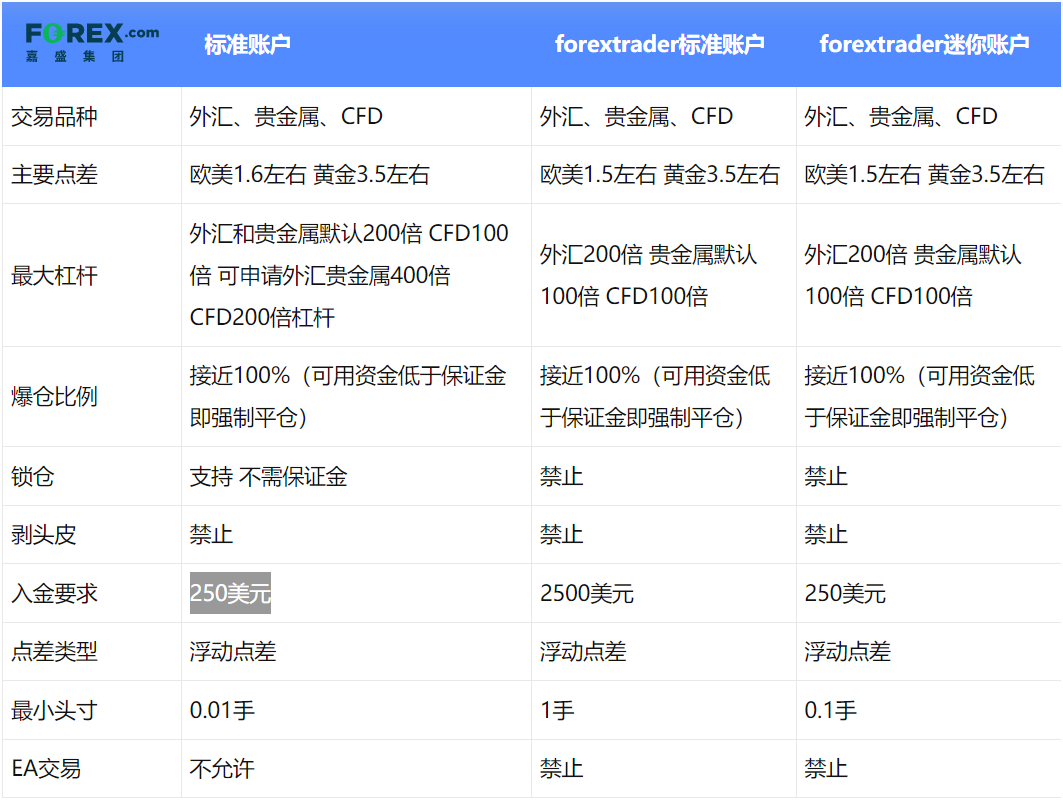Screen dimensions: 1063x807
Task: Click the 主要点差 row label
Action: (54, 175)
